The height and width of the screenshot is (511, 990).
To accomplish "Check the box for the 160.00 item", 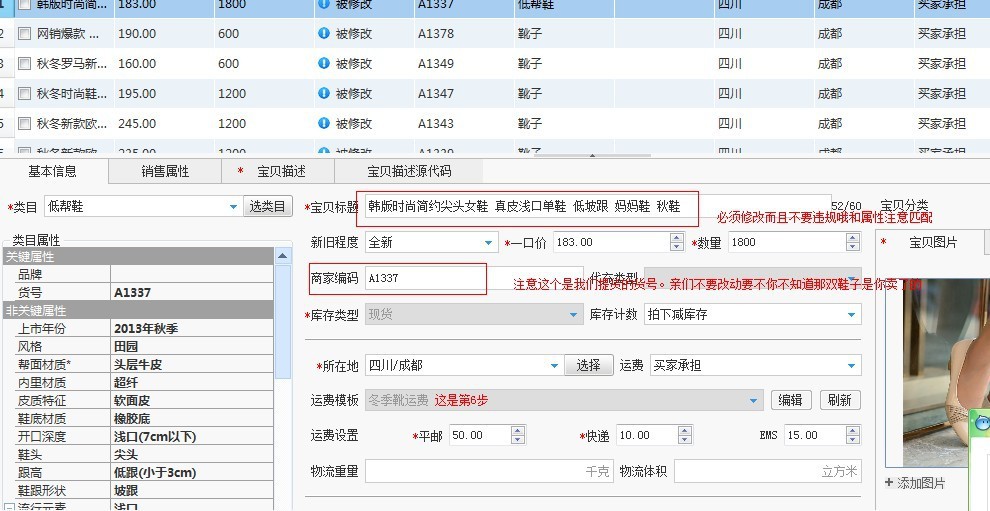I will (x=25, y=64).
